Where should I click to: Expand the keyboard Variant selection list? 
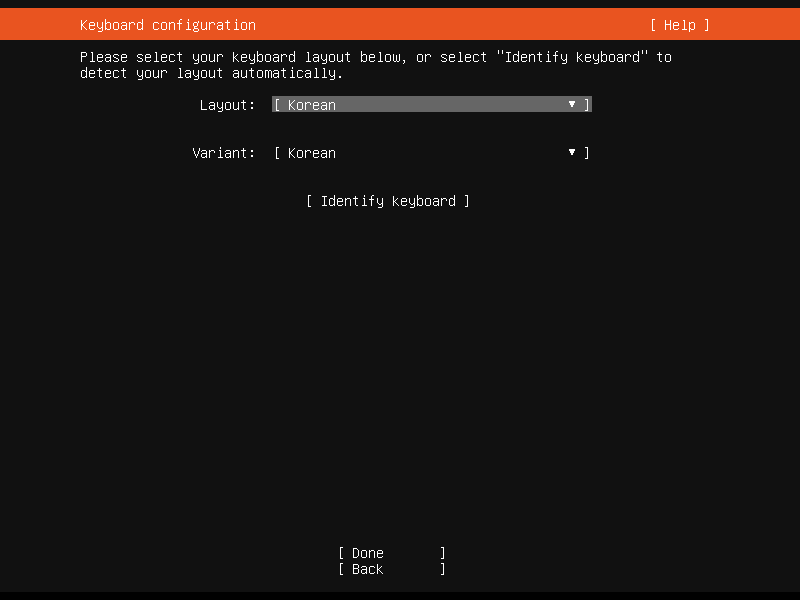pos(430,152)
